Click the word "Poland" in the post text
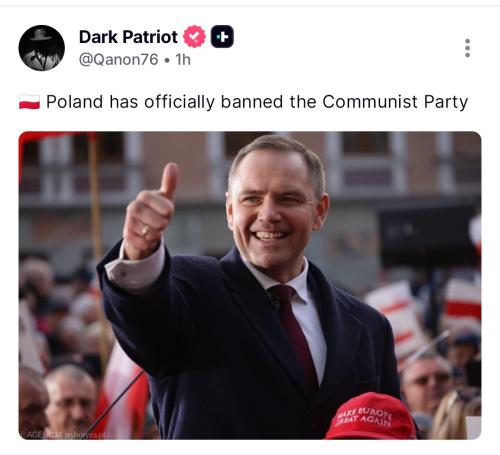Screen dimensions: 500x455 point(74,102)
